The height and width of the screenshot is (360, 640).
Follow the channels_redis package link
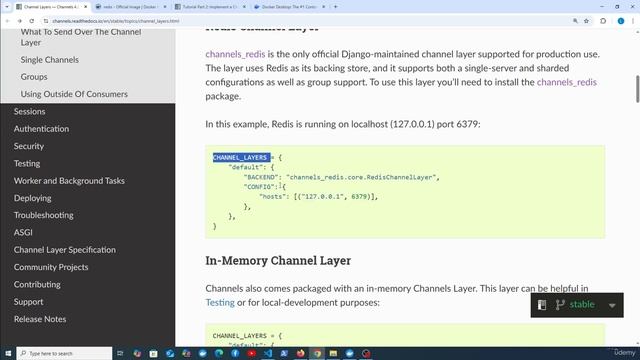pyautogui.click(x=567, y=82)
